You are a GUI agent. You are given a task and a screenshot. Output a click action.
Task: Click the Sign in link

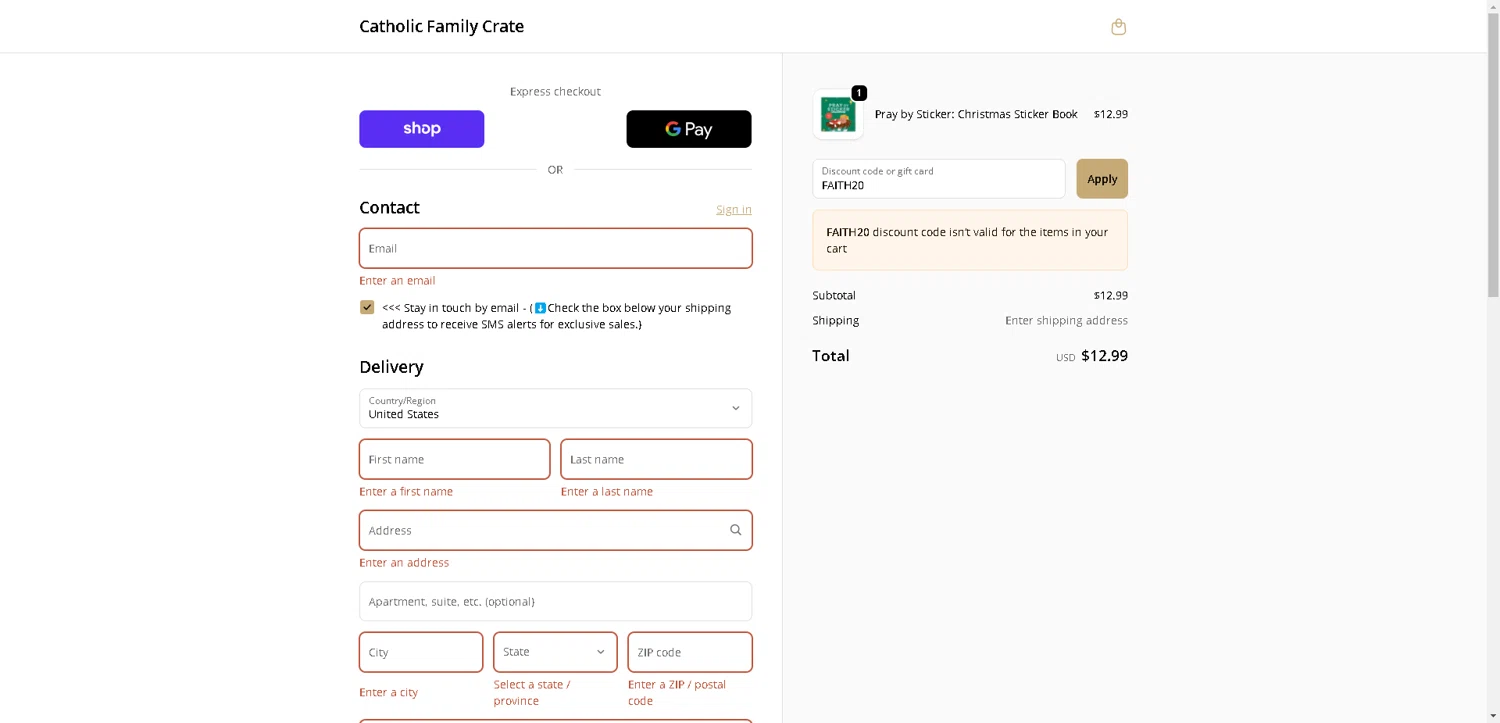pos(734,209)
